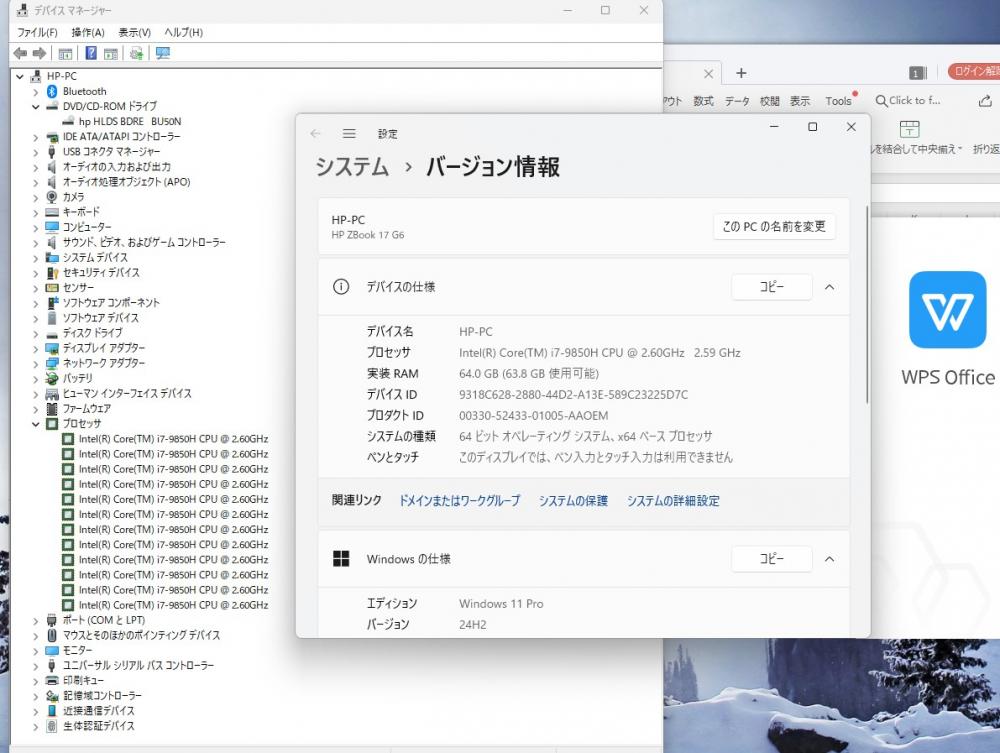
Task: Collapse the デバイスの仕様 section chevron
Action: pyautogui.click(x=829, y=287)
